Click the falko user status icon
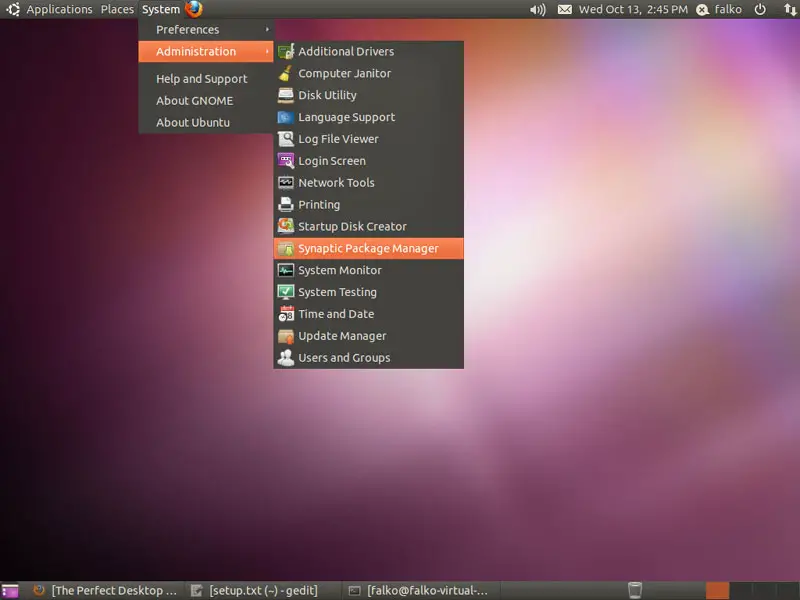This screenshot has height=600, width=800. coord(703,10)
